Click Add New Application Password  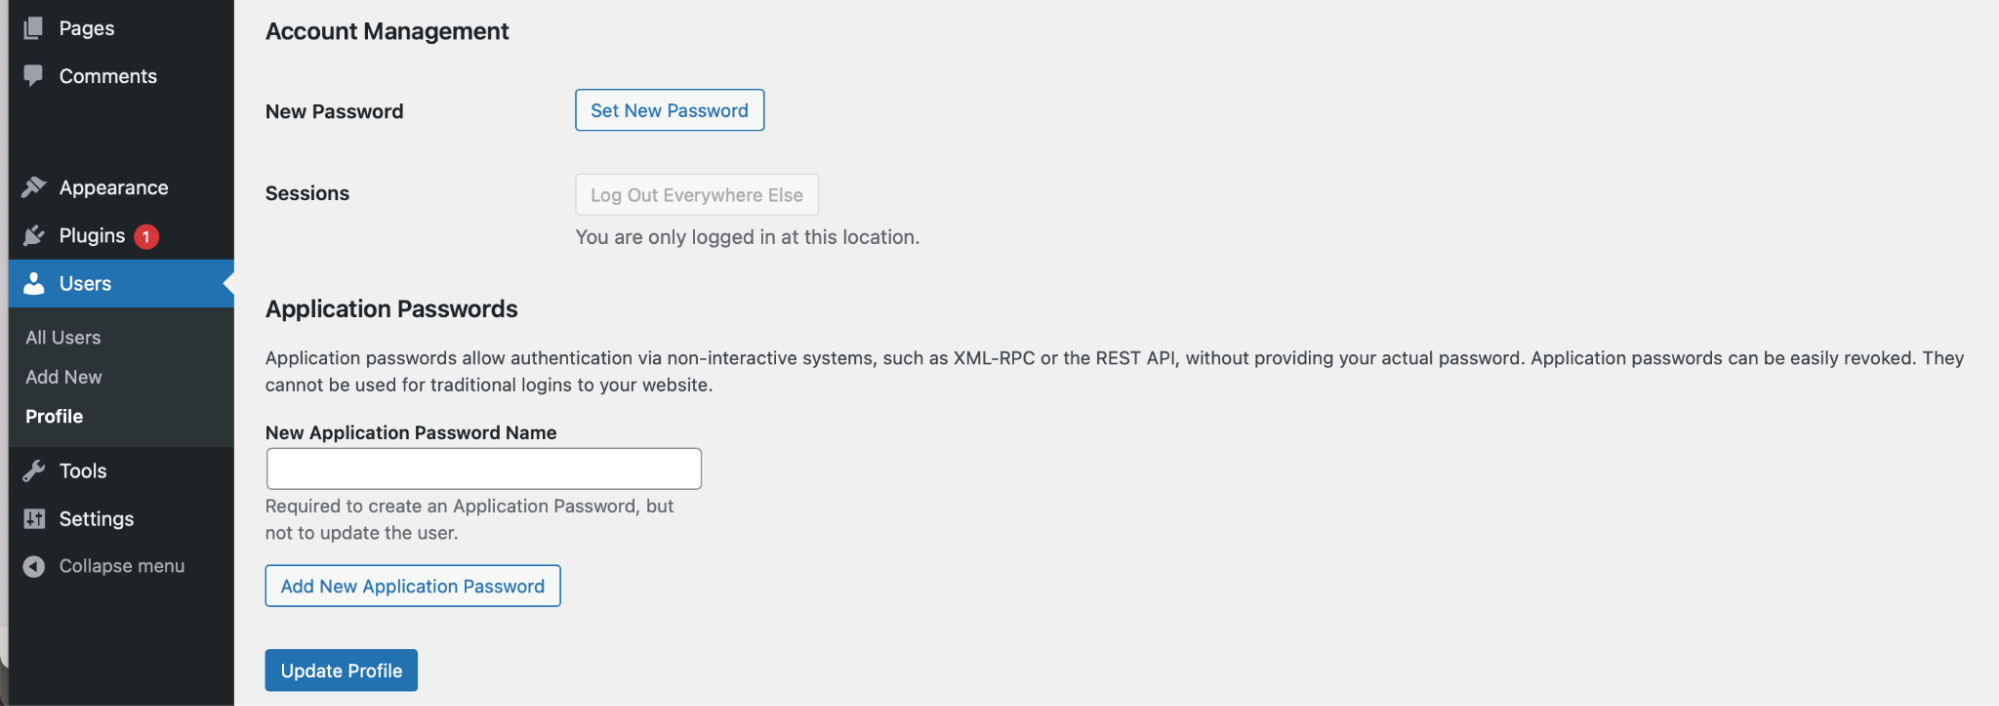(x=412, y=586)
